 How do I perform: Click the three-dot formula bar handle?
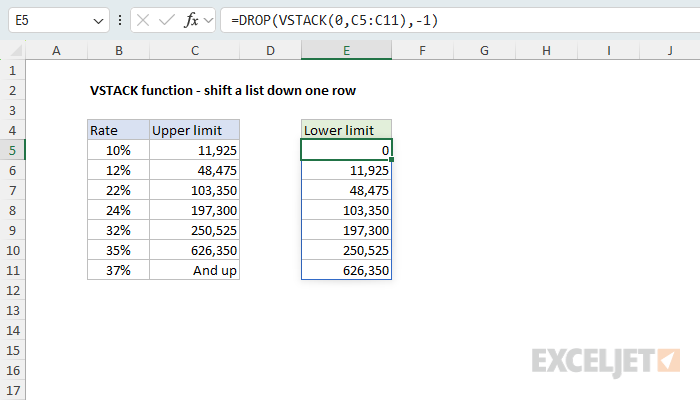click(x=120, y=20)
